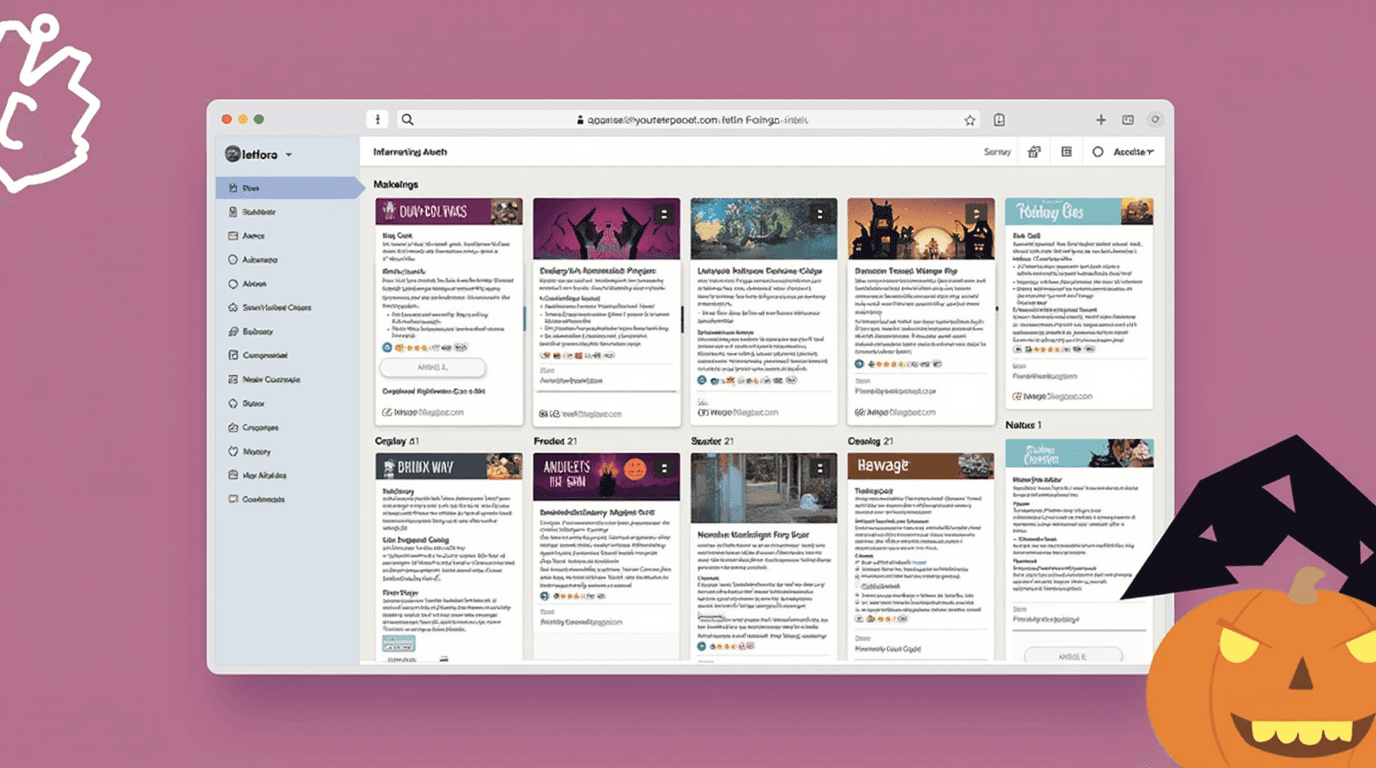The image size is (1376, 768).
Task: Click the circle icon before the account menu
Action: click(x=1097, y=152)
